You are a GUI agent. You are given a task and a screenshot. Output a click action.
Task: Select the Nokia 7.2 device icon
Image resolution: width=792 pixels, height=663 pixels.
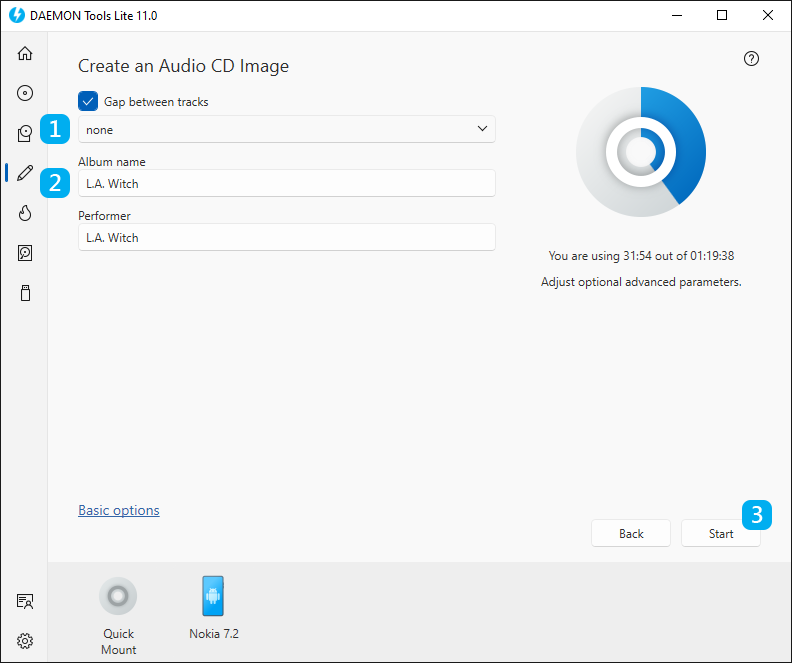[x=213, y=596]
